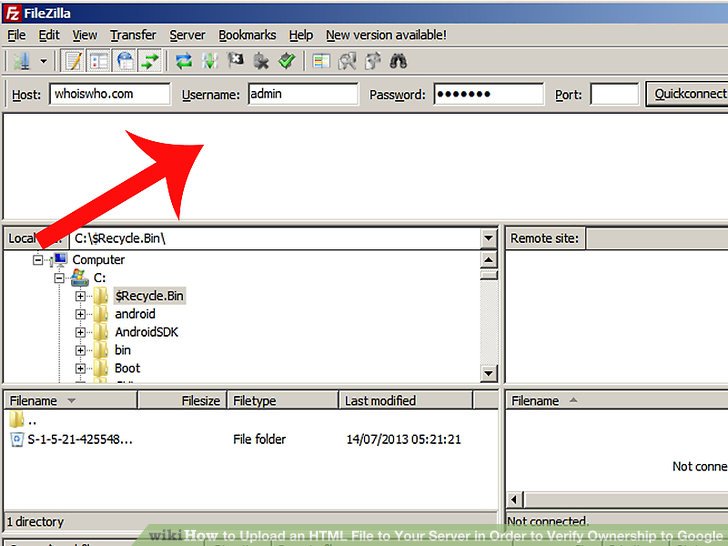Sort local files by Last modified column

(380, 401)
